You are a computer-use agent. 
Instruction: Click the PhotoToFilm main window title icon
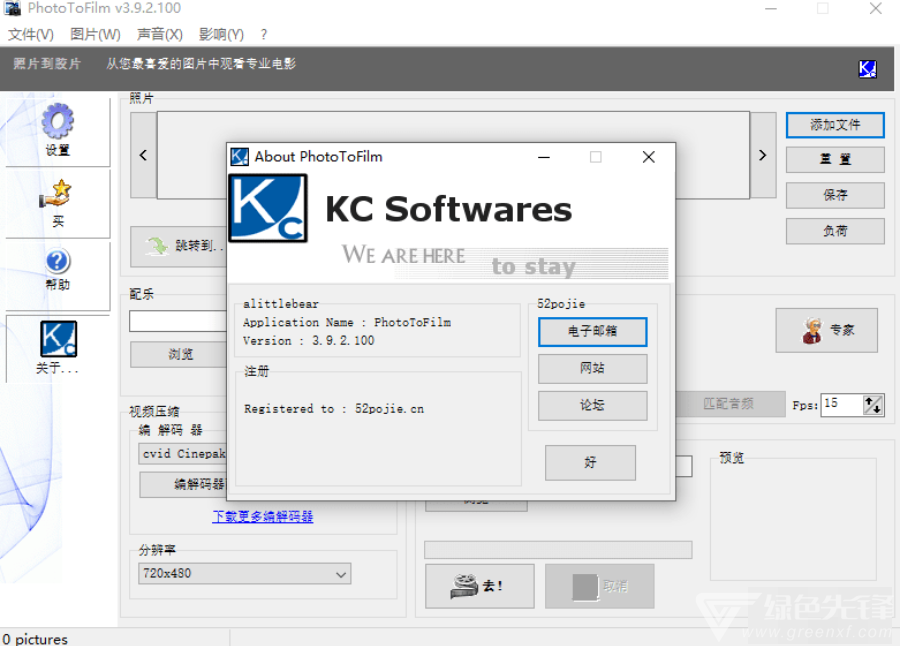[13, 8]
